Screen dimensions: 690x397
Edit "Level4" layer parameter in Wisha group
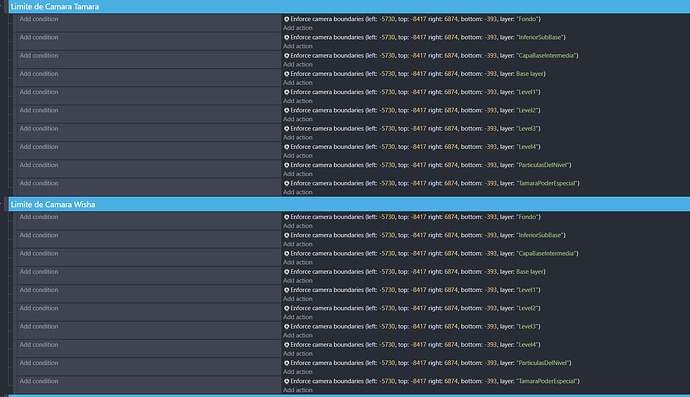pos(527,345)
